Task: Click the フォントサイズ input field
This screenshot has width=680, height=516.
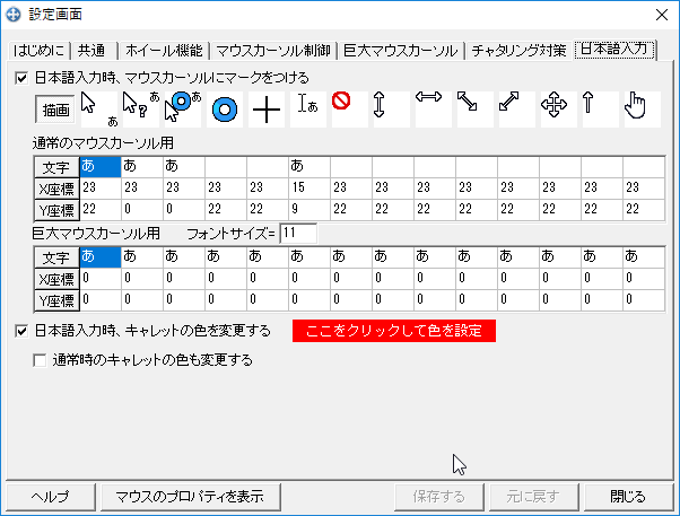Action: (298, 233)
